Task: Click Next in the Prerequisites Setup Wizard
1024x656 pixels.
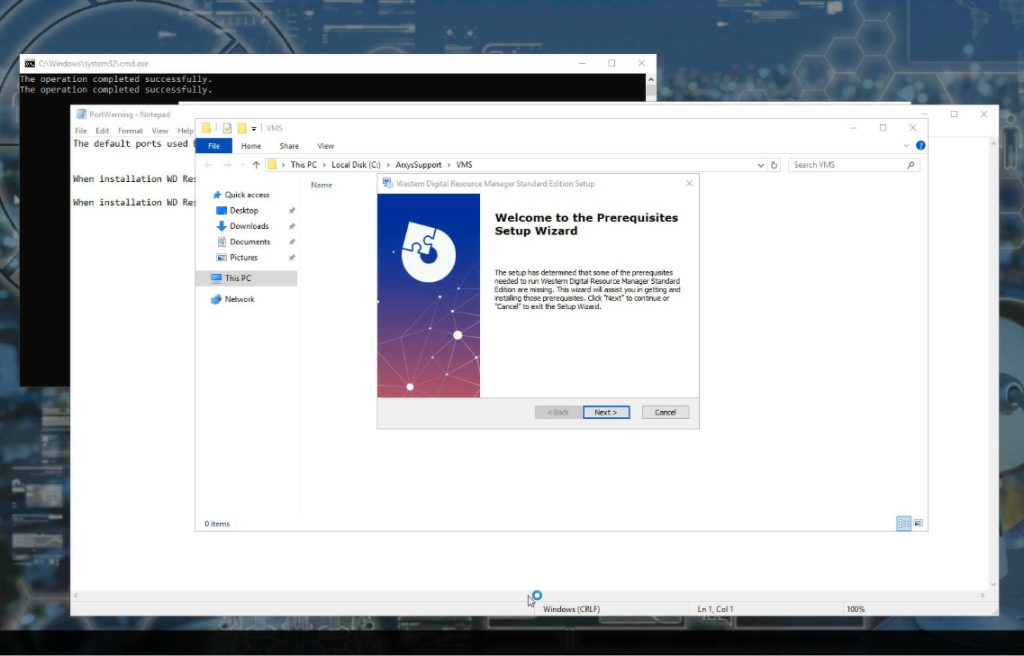Action: coord(606,412)
